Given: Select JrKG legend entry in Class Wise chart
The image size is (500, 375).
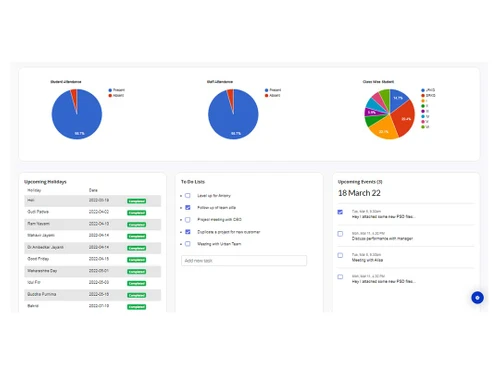Looking at the screenshot, I should coord(428,90).
